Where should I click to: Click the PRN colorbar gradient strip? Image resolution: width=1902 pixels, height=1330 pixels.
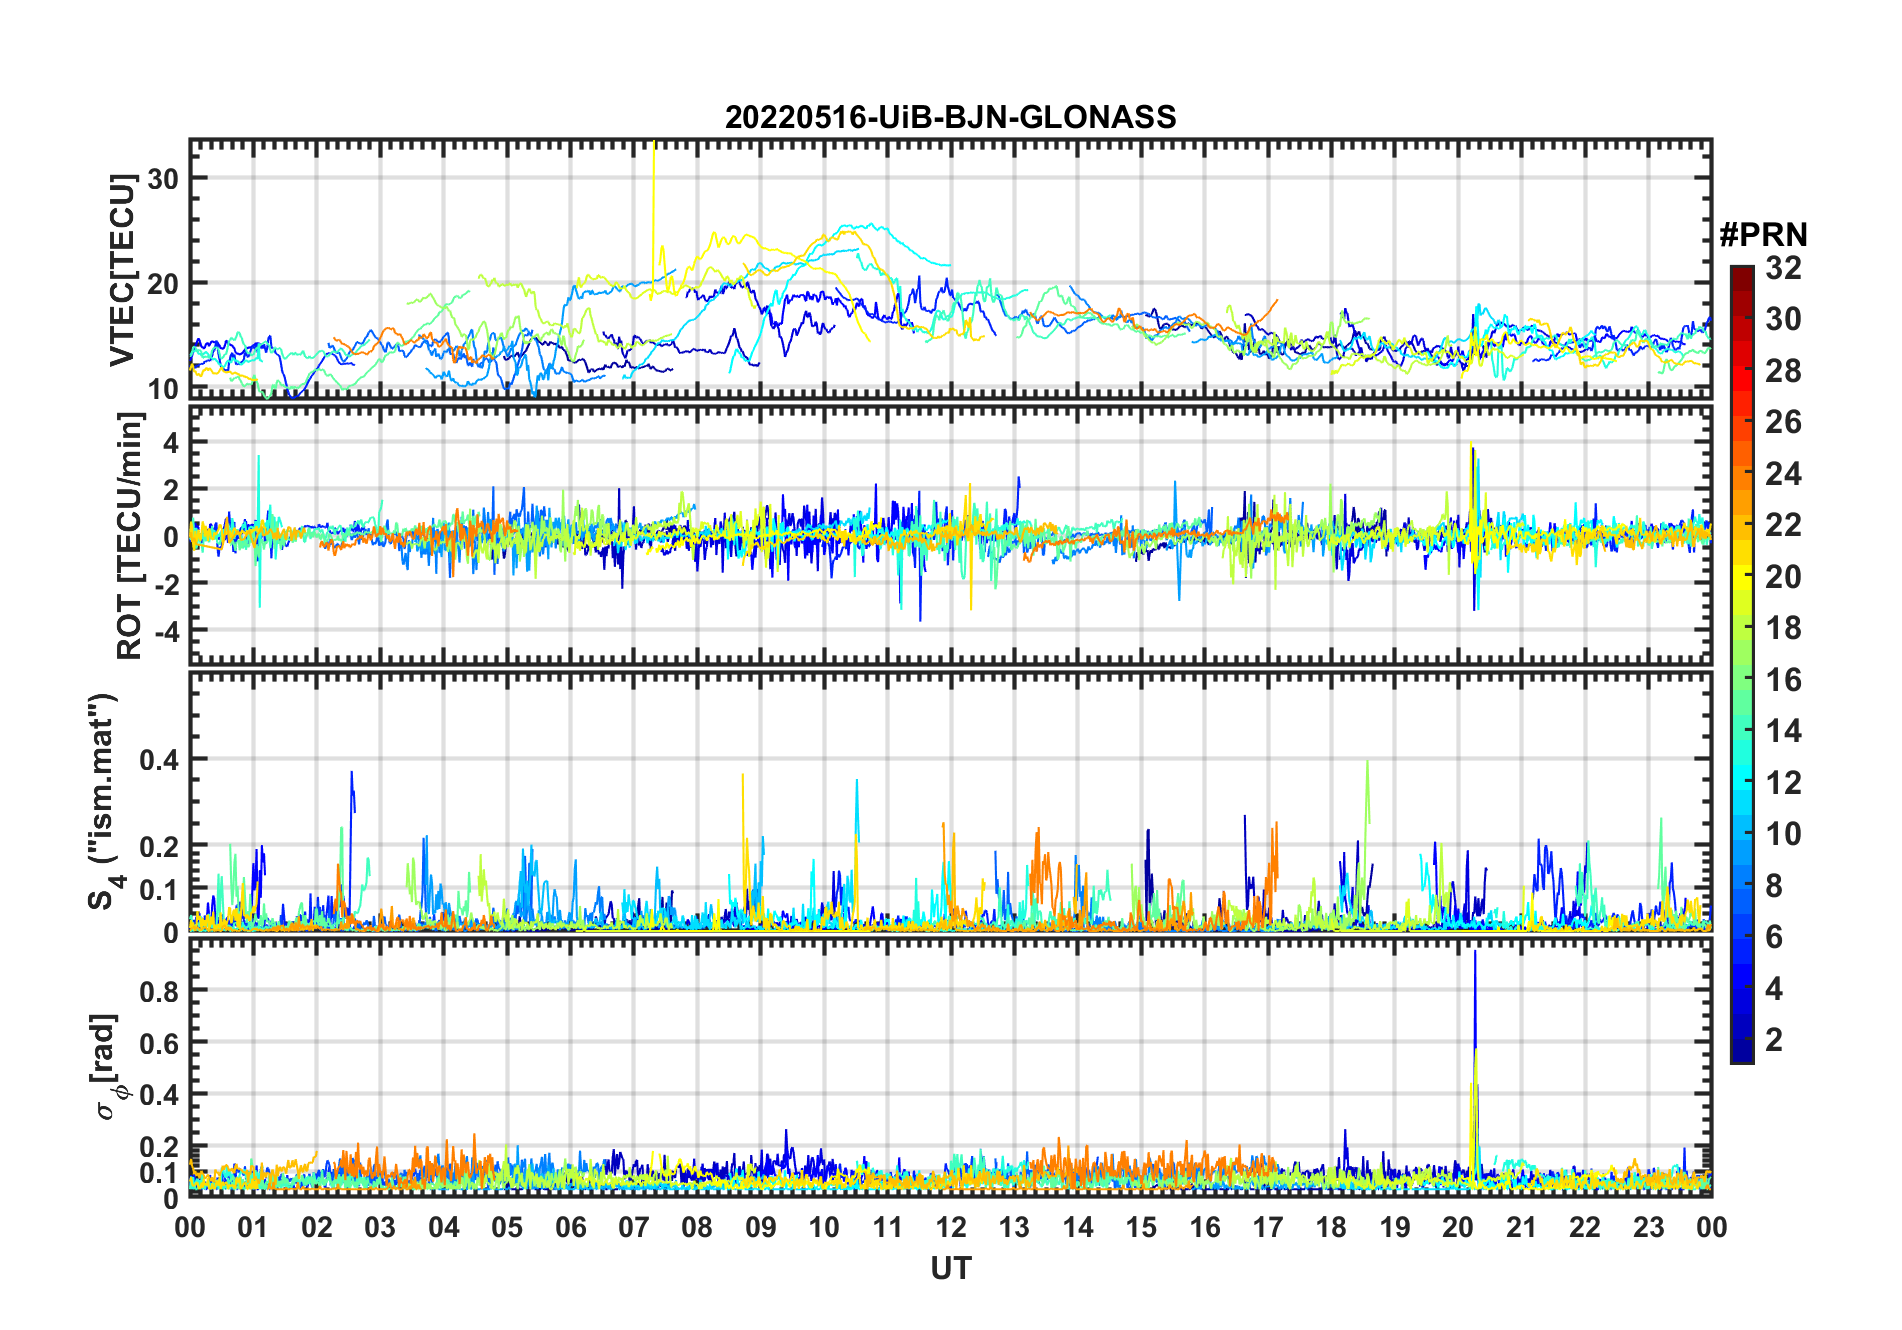[1741, 664]
